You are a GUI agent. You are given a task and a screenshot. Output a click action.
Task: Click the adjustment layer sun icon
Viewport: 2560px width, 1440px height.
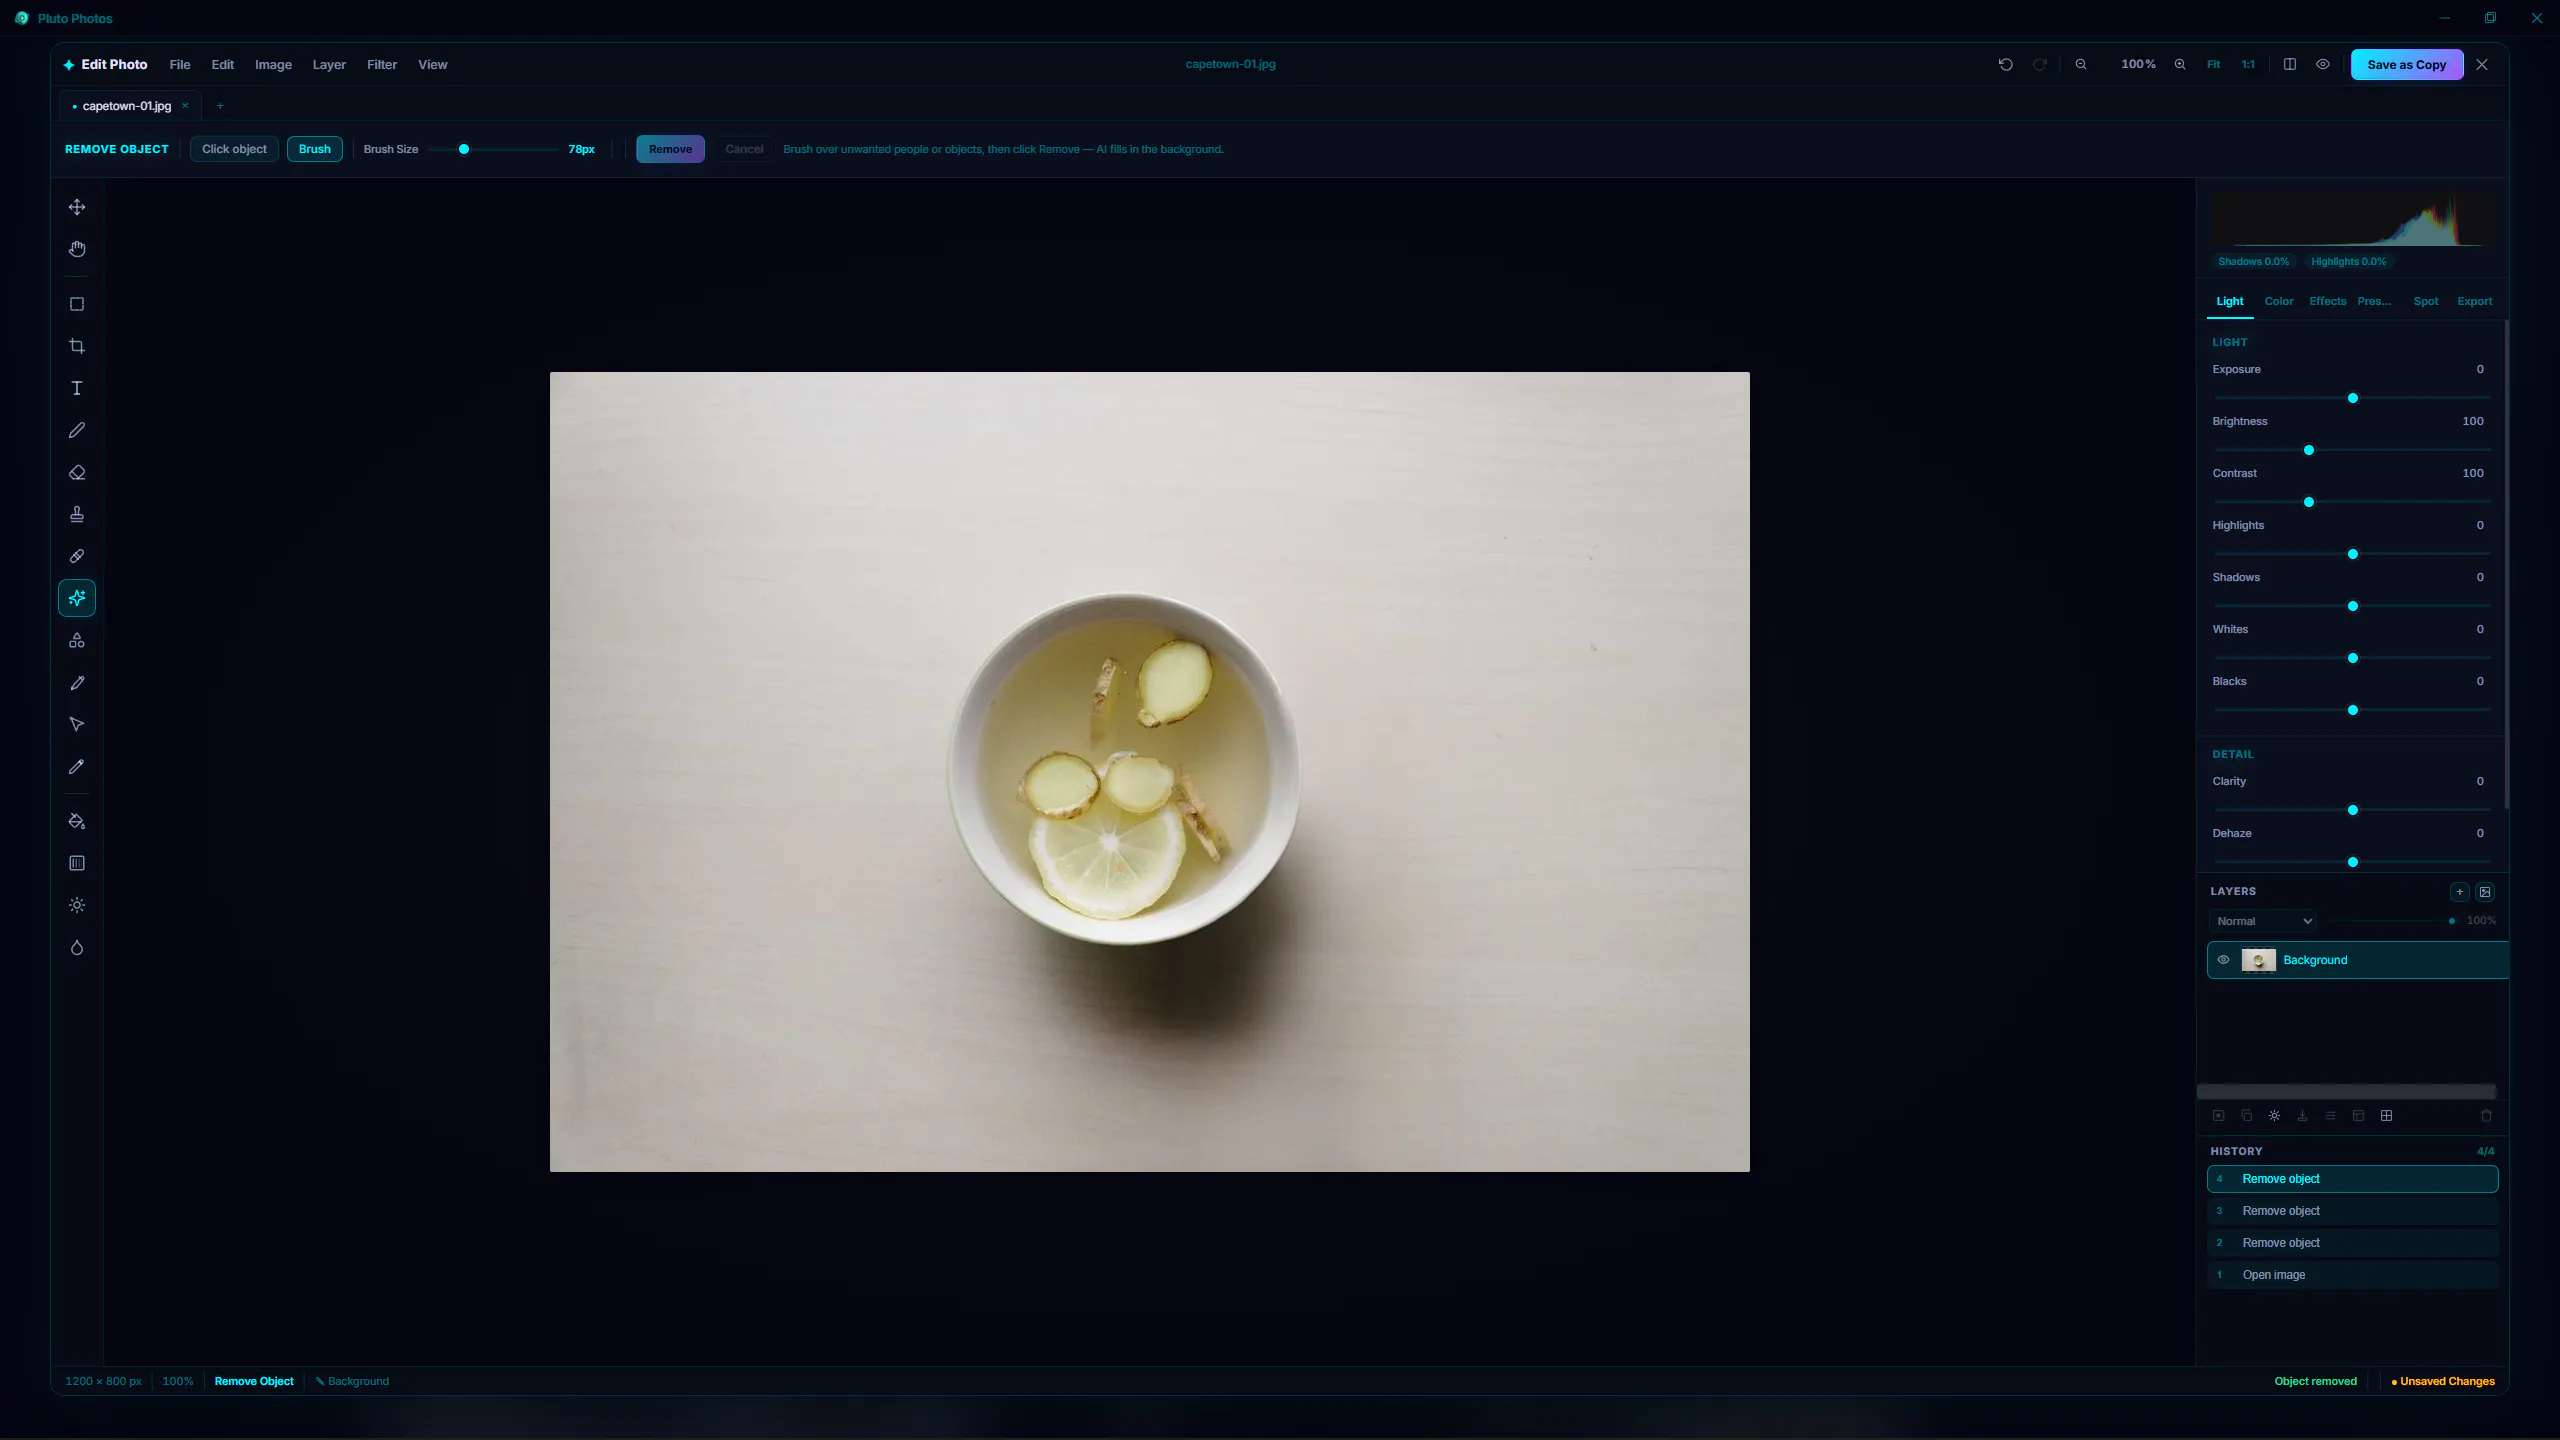2274,1116
